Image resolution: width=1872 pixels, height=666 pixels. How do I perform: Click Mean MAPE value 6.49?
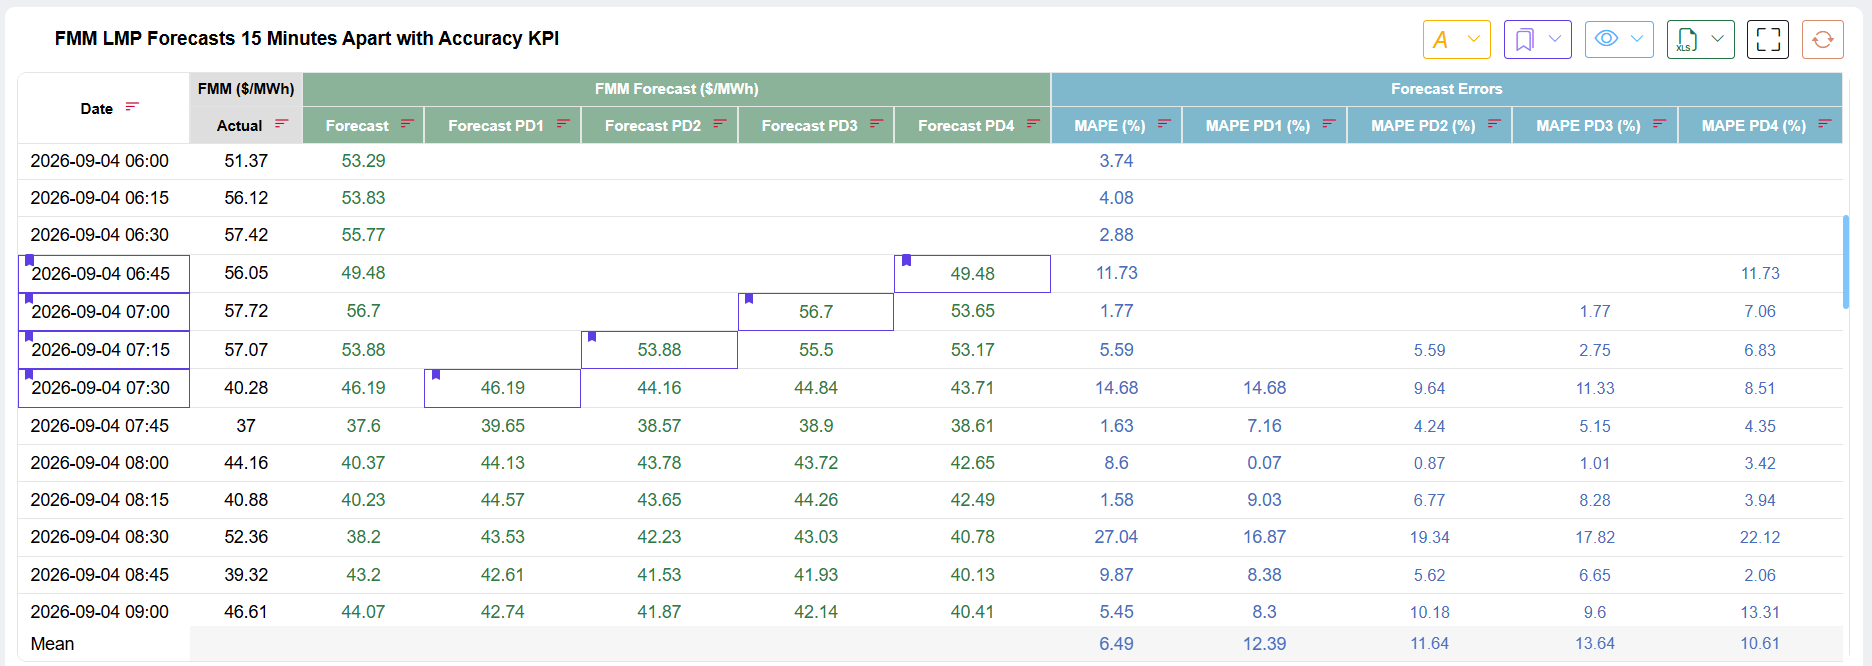1116,644
